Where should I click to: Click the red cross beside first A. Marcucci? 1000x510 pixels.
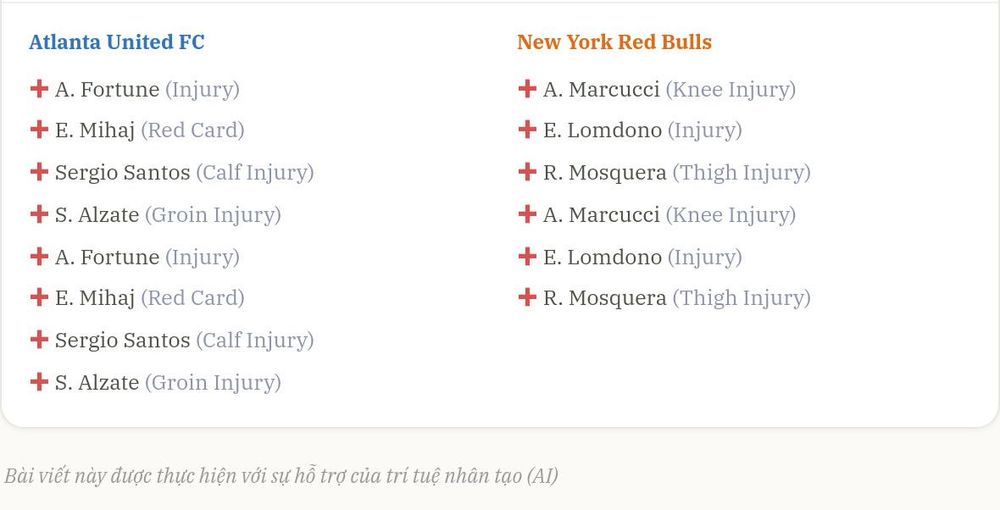[527, 89]
